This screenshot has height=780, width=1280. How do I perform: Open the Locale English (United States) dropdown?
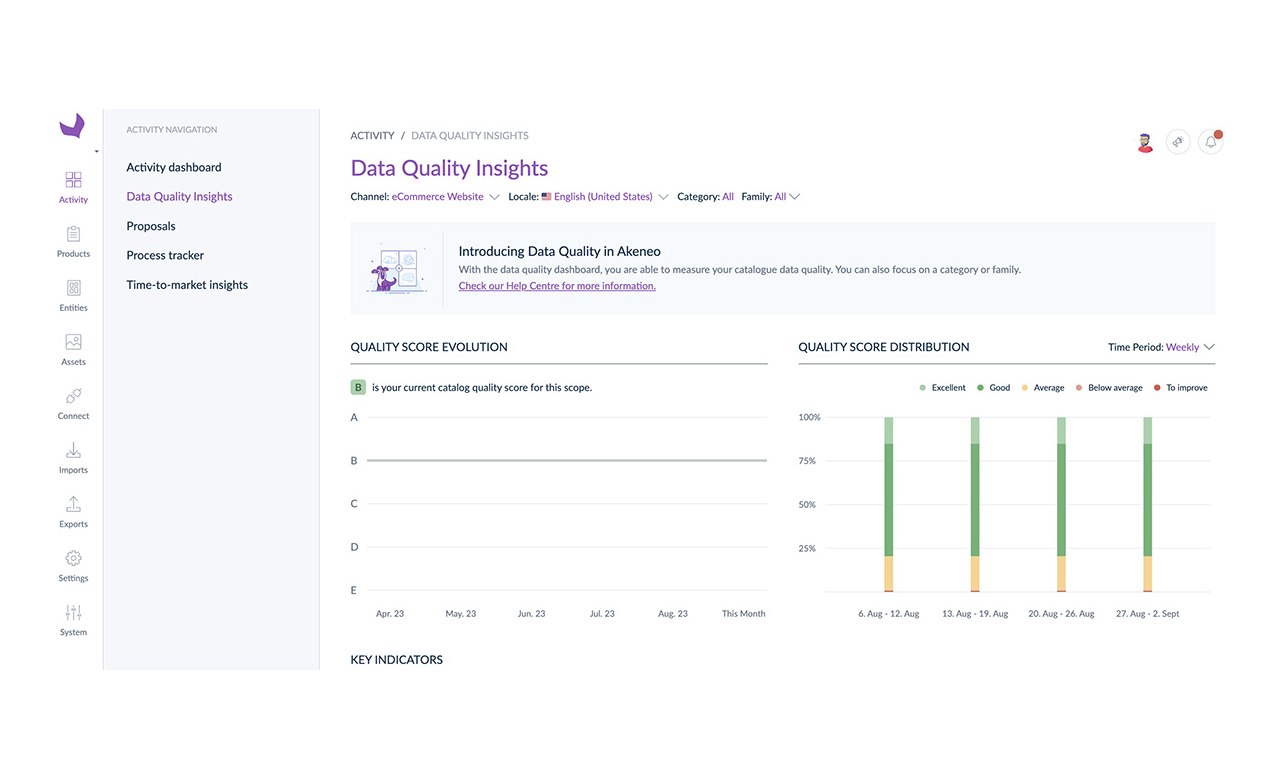click(588, 197)
